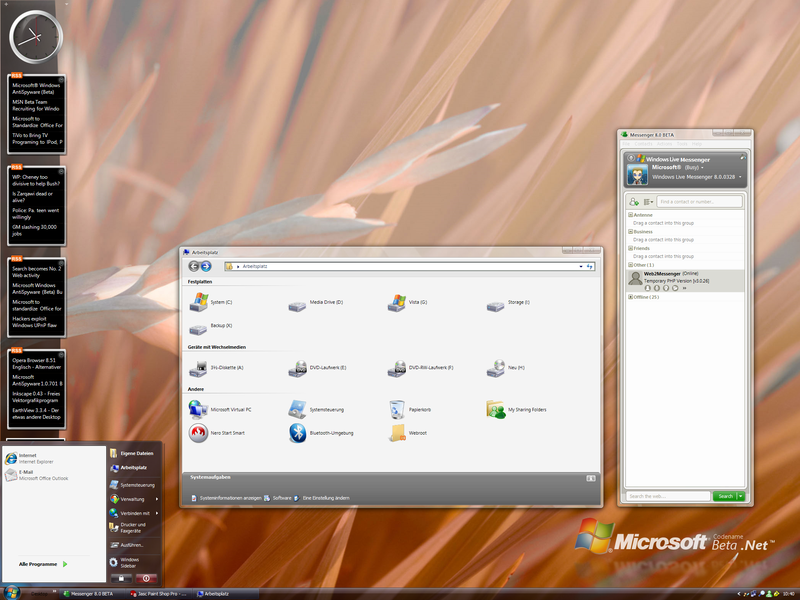Open My Sharing Folders icon

(x=496, y=409)
